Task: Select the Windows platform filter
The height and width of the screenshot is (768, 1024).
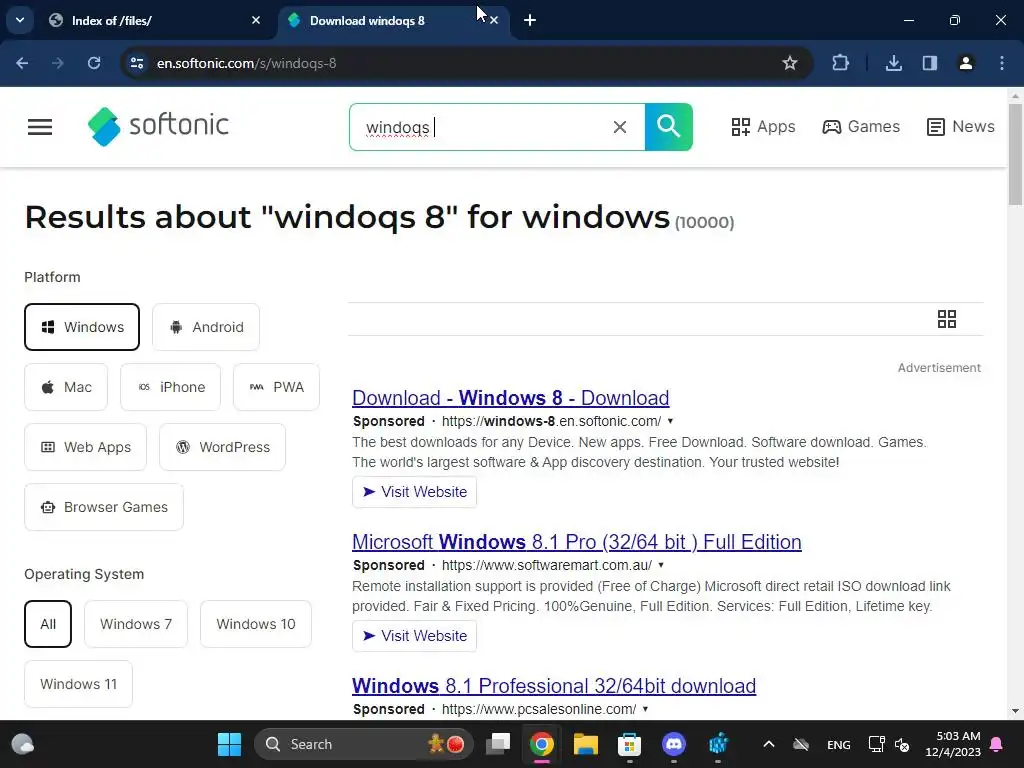Action: tap(82, 327)
